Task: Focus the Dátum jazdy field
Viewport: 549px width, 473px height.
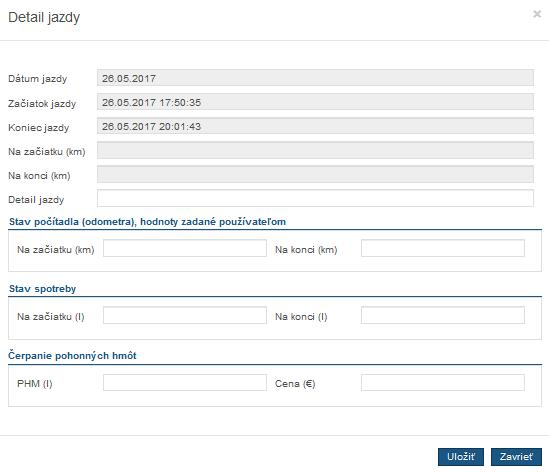Action: point(315,78)
